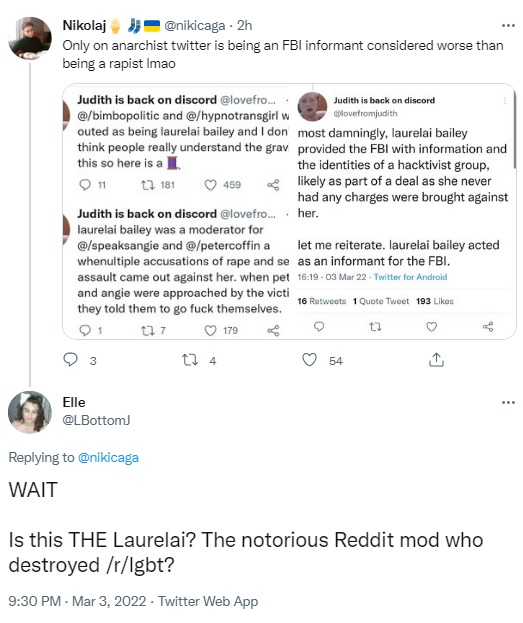
Task: View 16 Retweets on Judith's tweet
Action: (x=322, y=301)
